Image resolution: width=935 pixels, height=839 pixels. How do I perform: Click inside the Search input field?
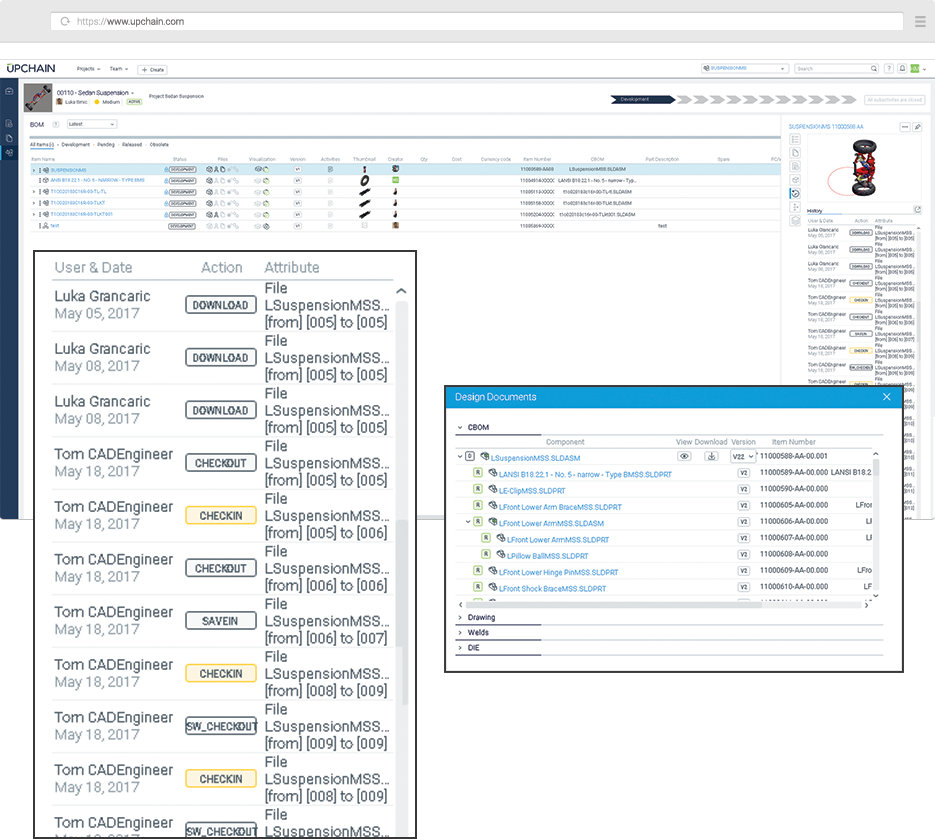click(x=835, y=68)
